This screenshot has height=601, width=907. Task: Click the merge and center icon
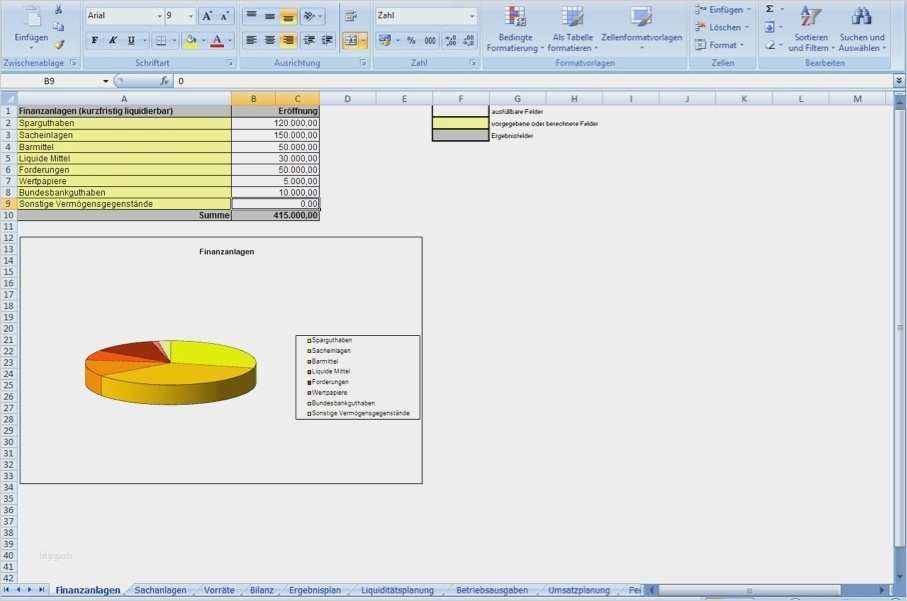point(351,40)
